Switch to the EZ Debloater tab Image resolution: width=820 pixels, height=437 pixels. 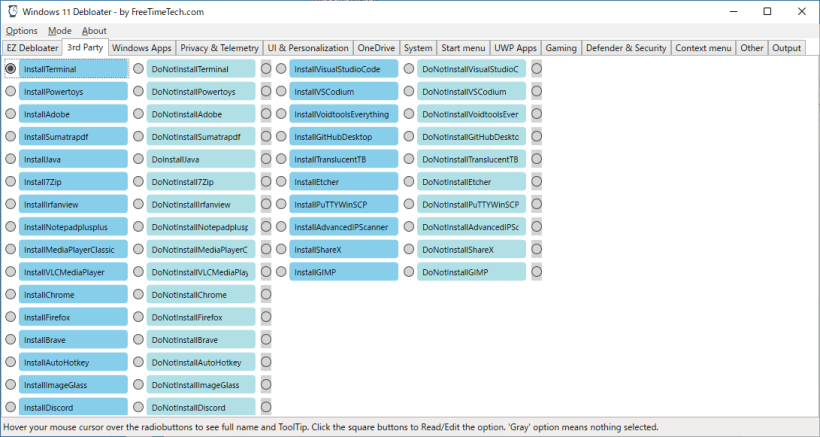point(32,48)
